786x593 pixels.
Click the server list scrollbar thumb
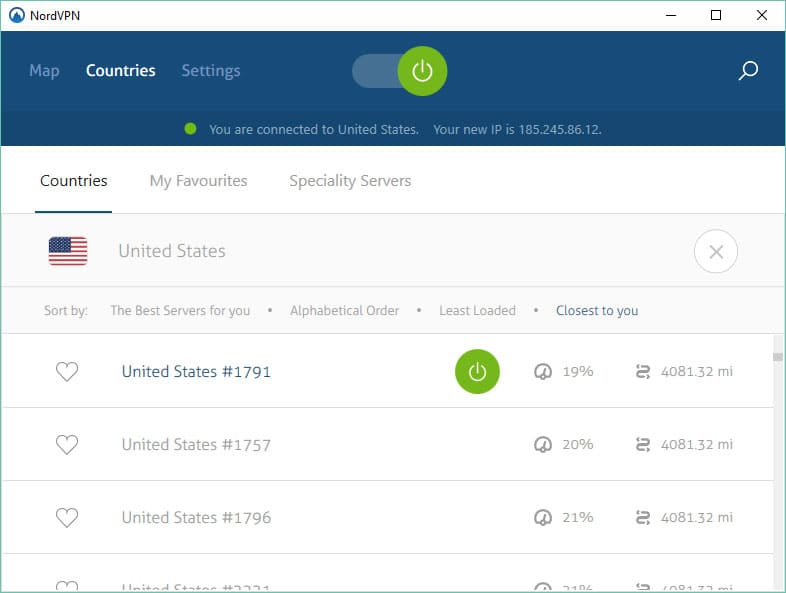click(x=777, y=356)
